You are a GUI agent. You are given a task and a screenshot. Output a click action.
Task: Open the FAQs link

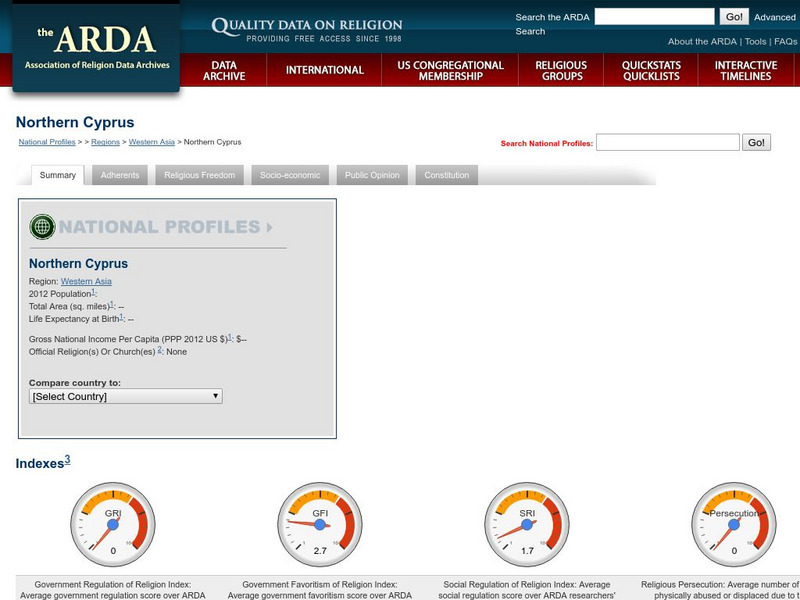pos(784,43)
